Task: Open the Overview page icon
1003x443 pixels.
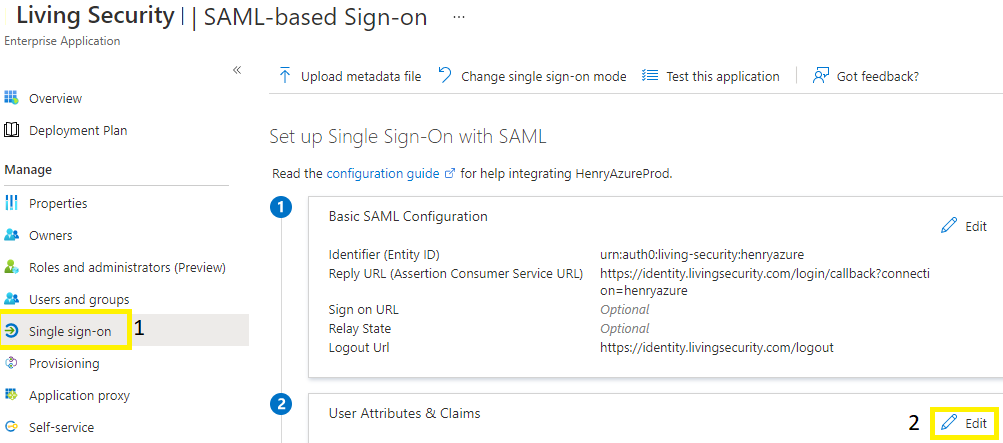Action: [x=11, y=98]
